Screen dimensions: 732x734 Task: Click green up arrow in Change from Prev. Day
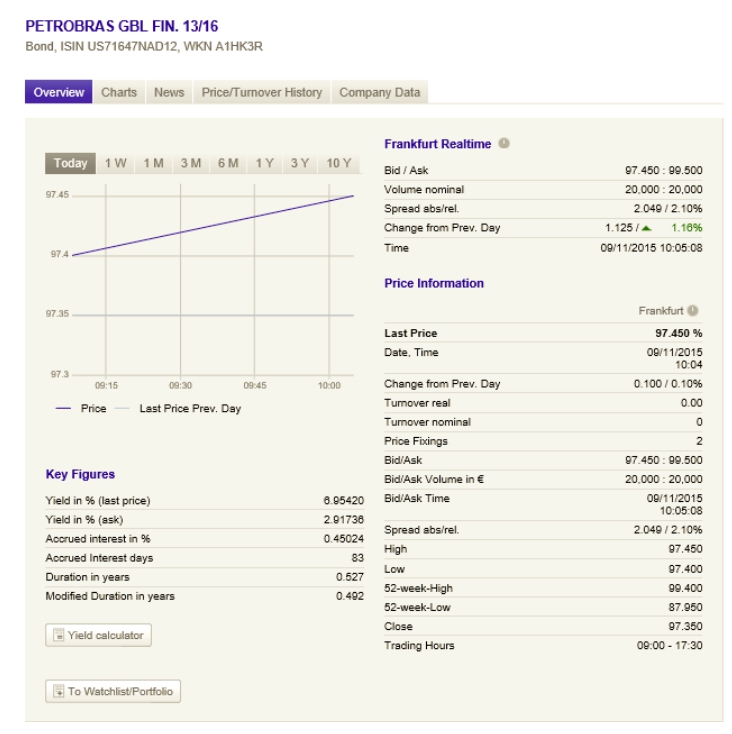(x=646, y=228)
